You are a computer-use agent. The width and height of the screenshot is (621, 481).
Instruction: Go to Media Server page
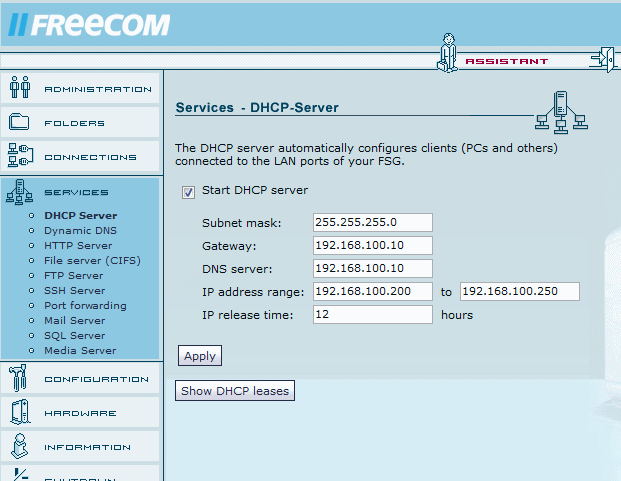80,350
